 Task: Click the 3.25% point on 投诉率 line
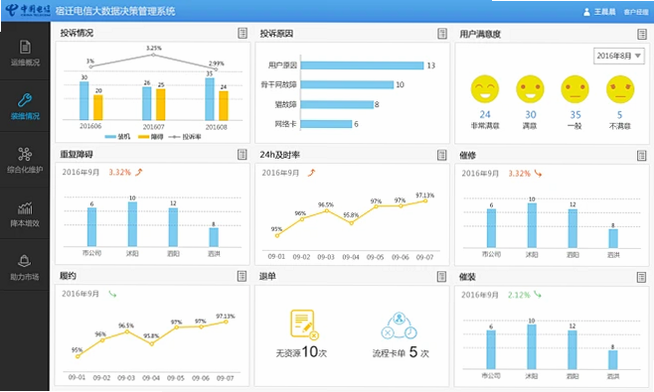click(153, 55)
